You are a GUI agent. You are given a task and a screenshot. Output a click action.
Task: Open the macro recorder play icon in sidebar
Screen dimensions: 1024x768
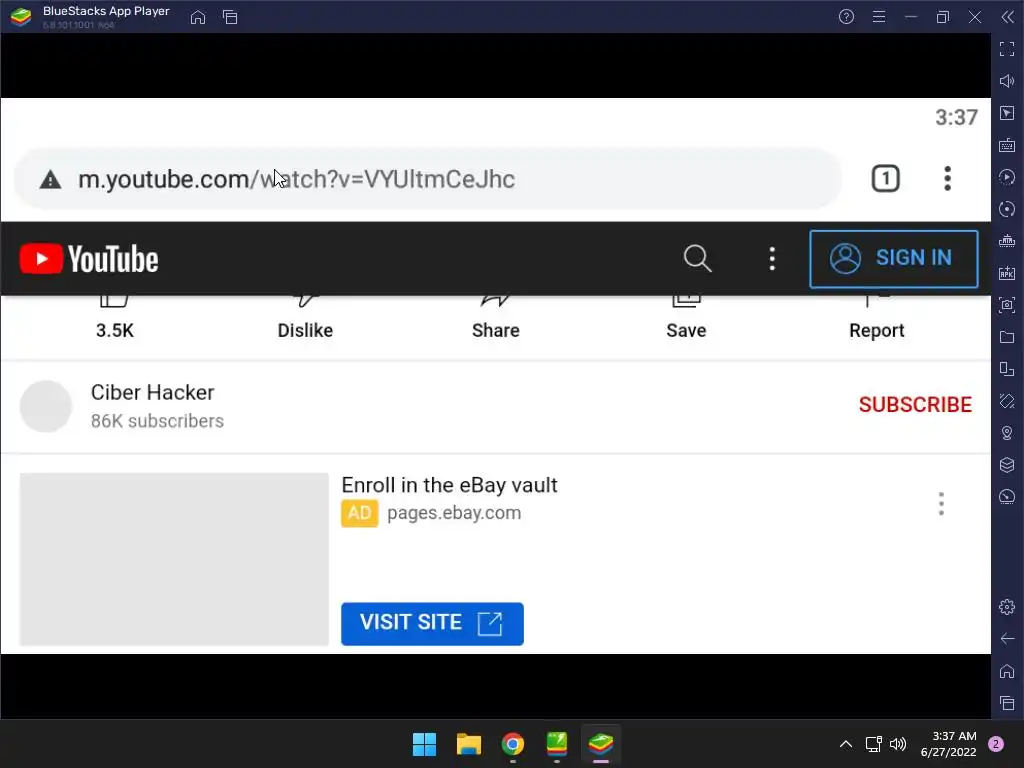1007,177
